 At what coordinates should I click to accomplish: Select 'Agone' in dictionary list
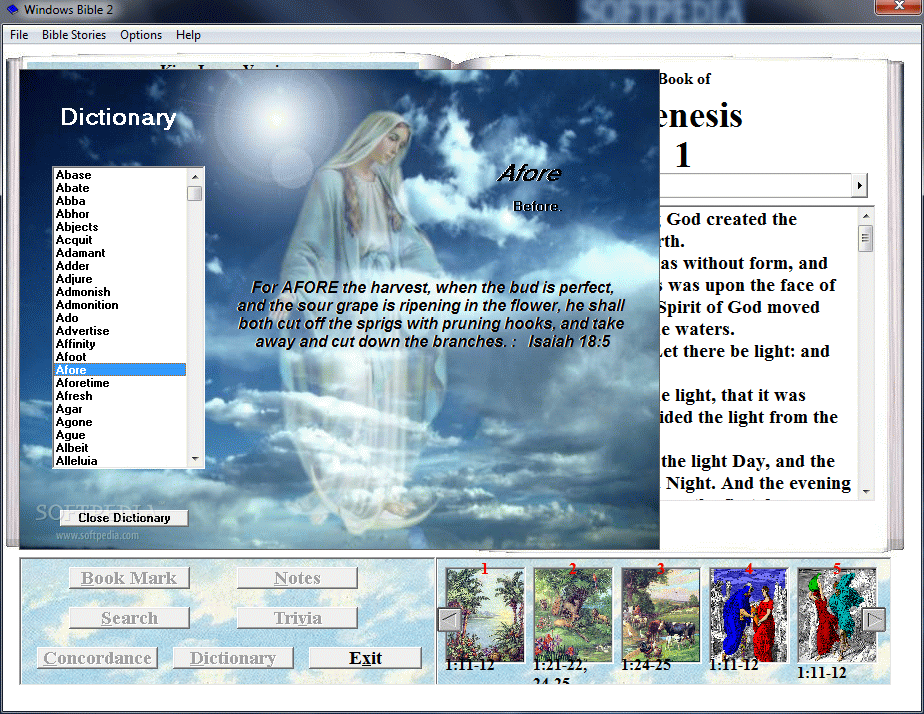(120, 422)
